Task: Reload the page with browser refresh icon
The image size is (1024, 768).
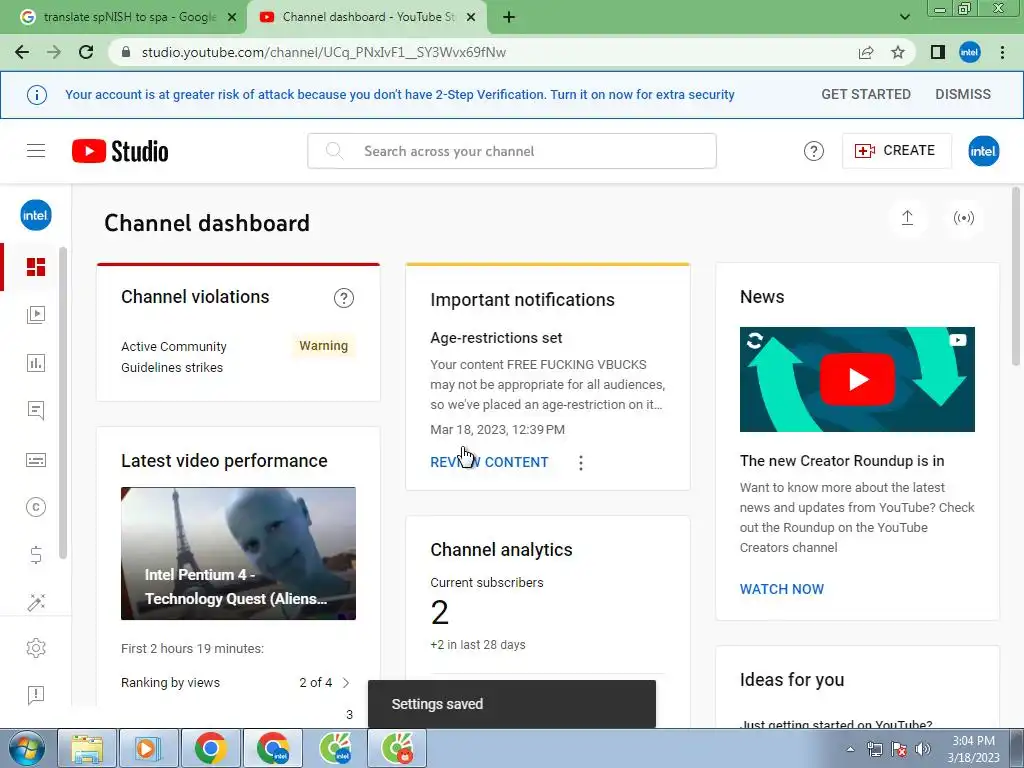Action: (86, 52)
